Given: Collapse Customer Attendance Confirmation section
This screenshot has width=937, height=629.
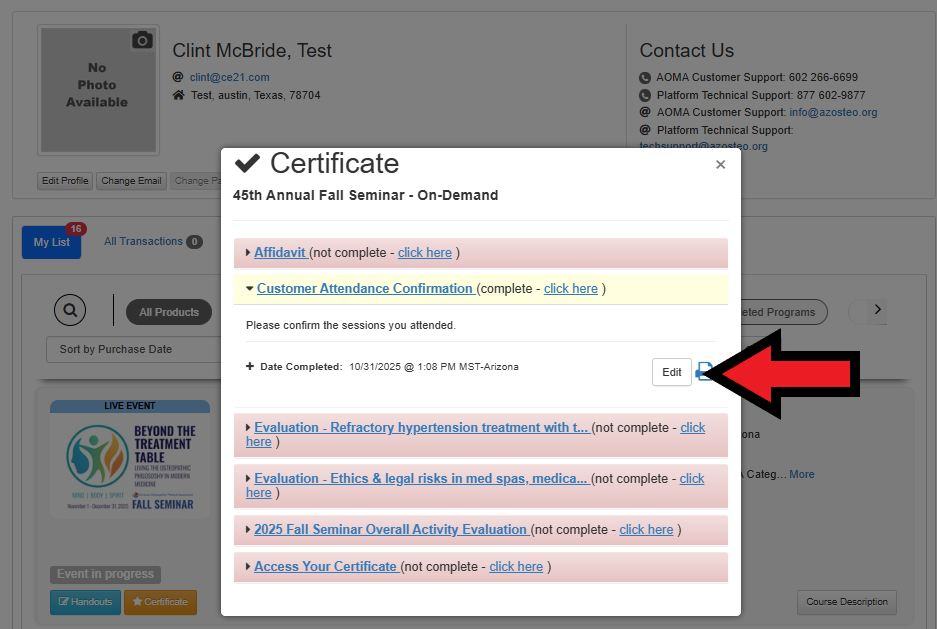Looking at the screenshot, I should pyautogui.click(x=364, y=288).
